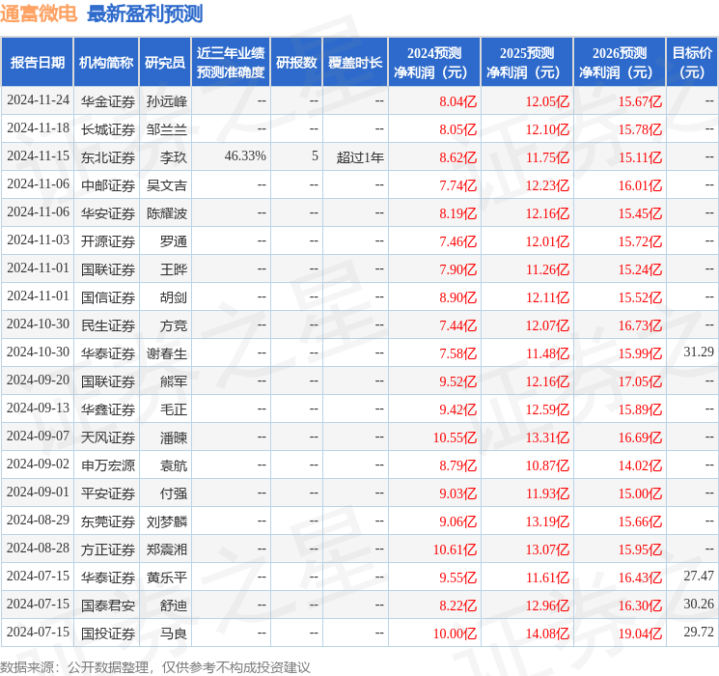Select analyst 刘梦麟
Screen dimensions: 719x676
(166, 521)
